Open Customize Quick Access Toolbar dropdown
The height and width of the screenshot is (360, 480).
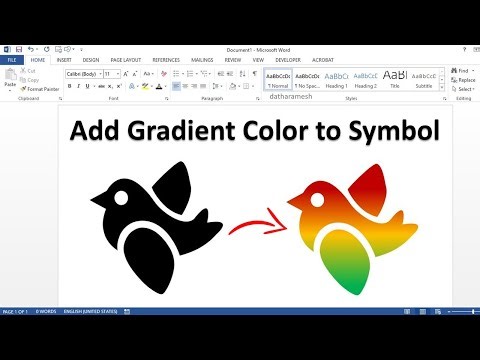tap(81, 50)
